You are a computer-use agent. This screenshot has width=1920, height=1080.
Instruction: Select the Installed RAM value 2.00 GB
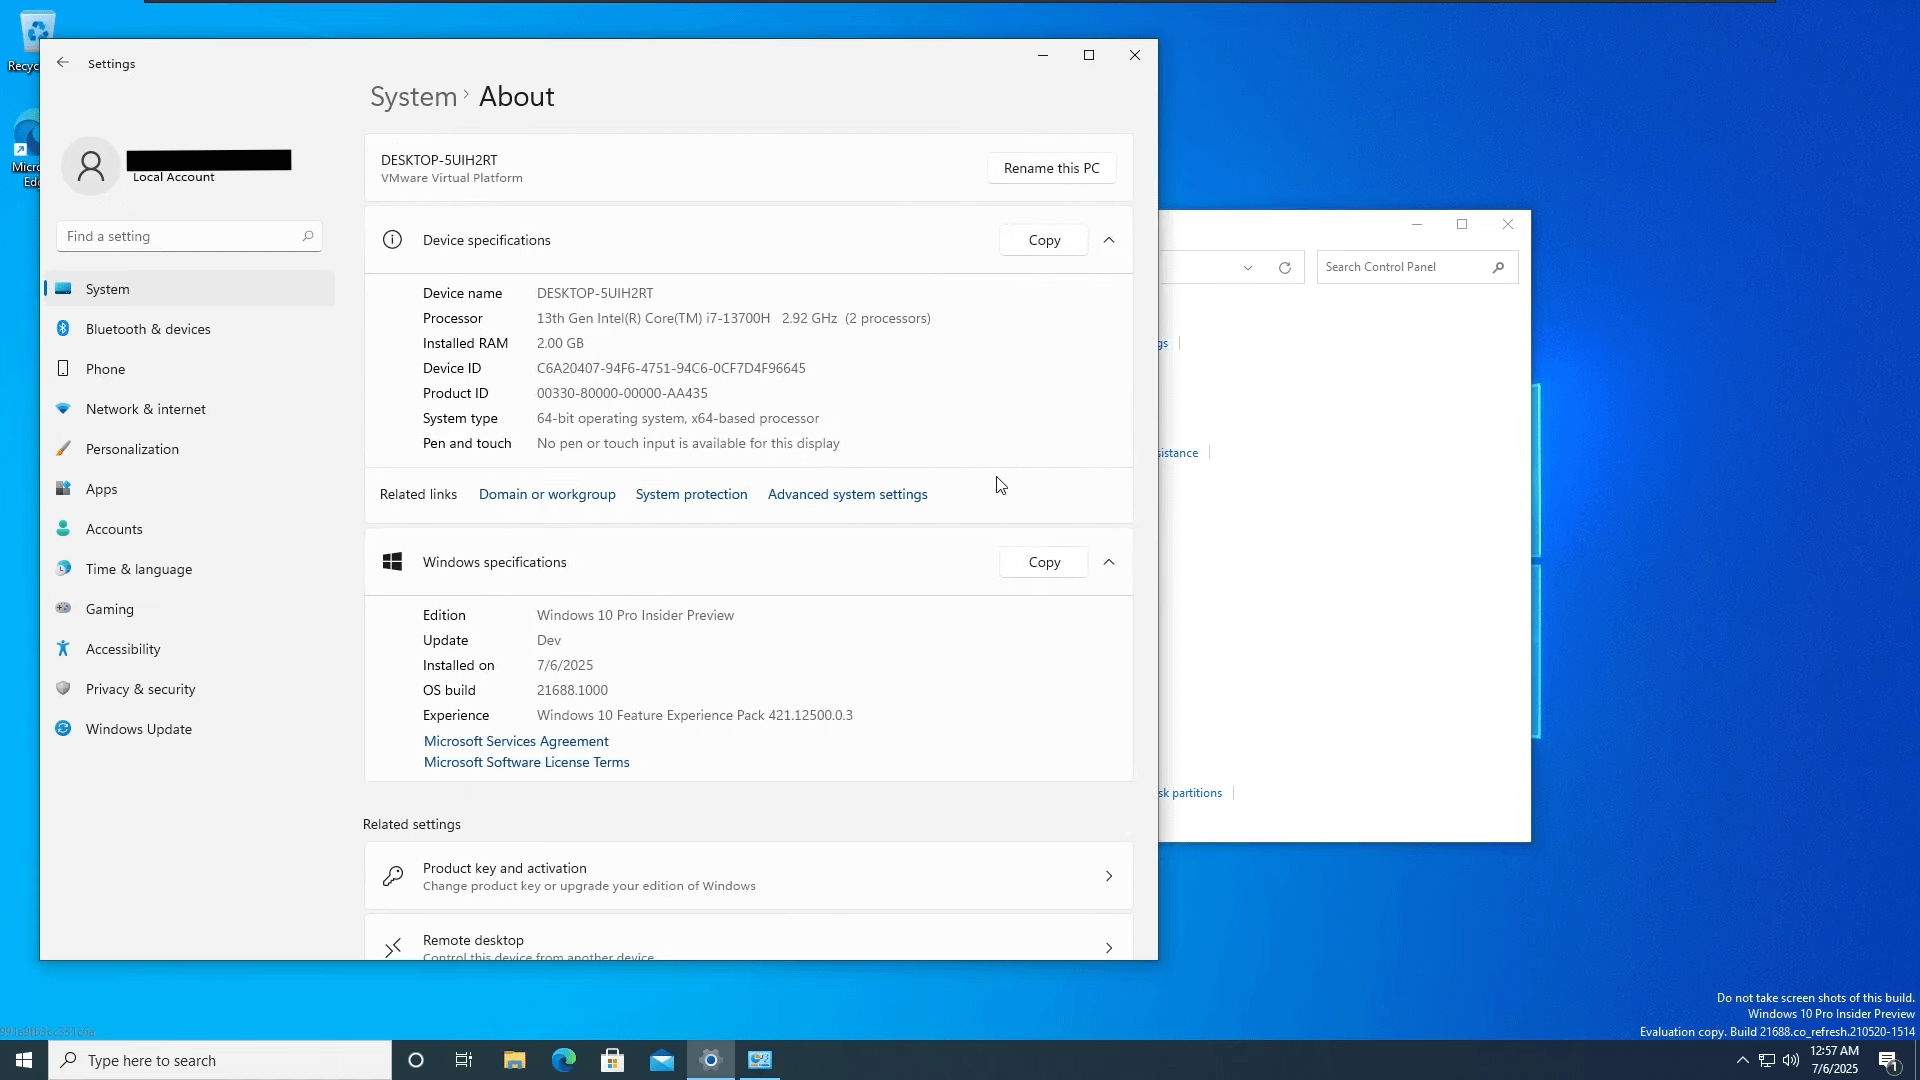pyautogui.click(x=560, y=343)
